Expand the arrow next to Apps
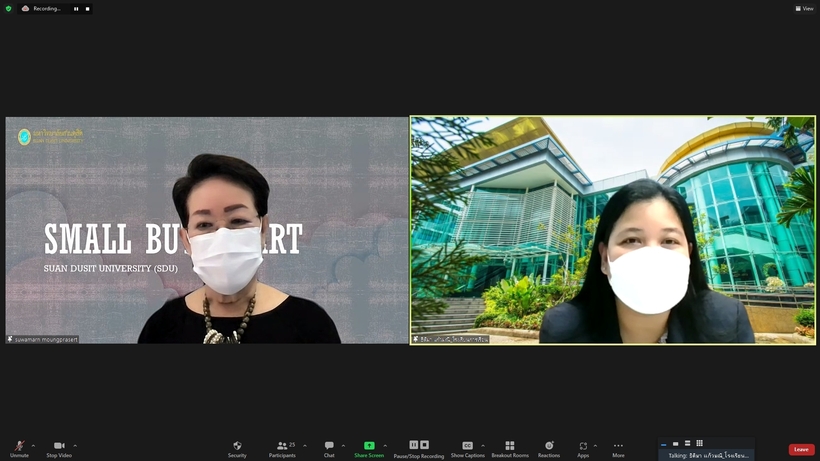The width and height of the screenshot is (820, 461). [x=595, y=446]
